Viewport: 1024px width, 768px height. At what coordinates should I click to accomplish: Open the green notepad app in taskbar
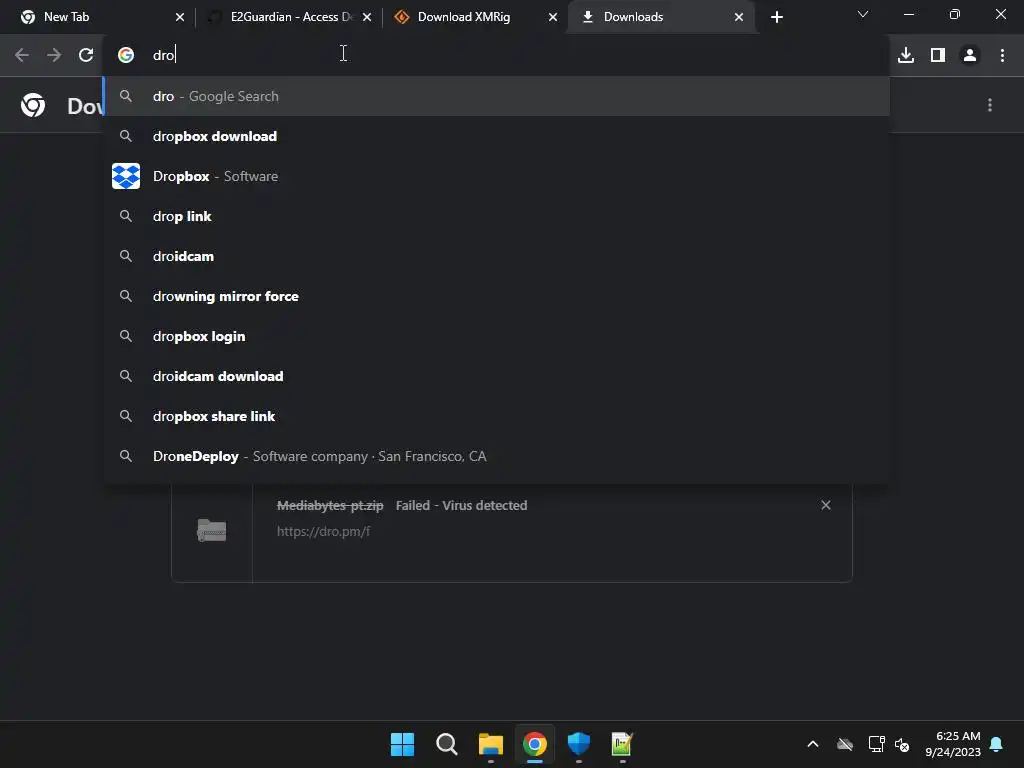(x=622, y=744)
